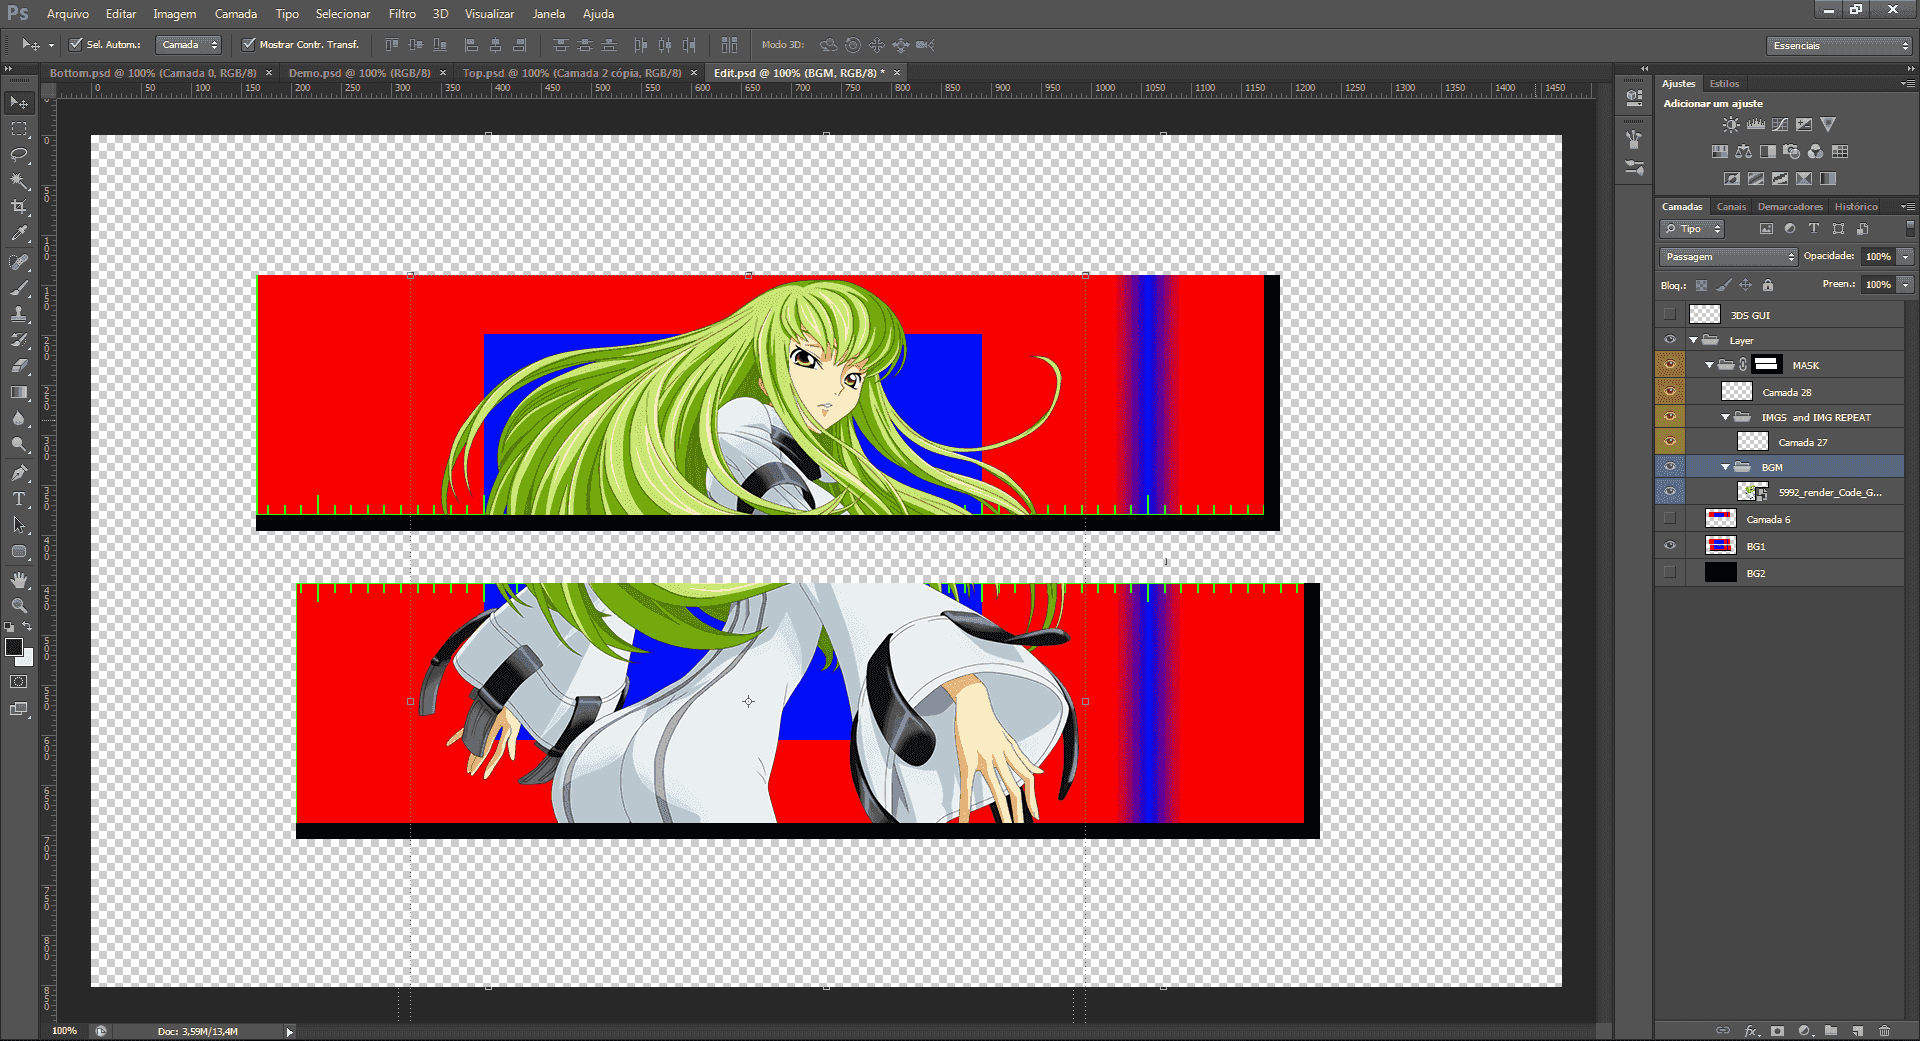
Task: Select the Eraser tool
Action: click(x=19, y=366)
